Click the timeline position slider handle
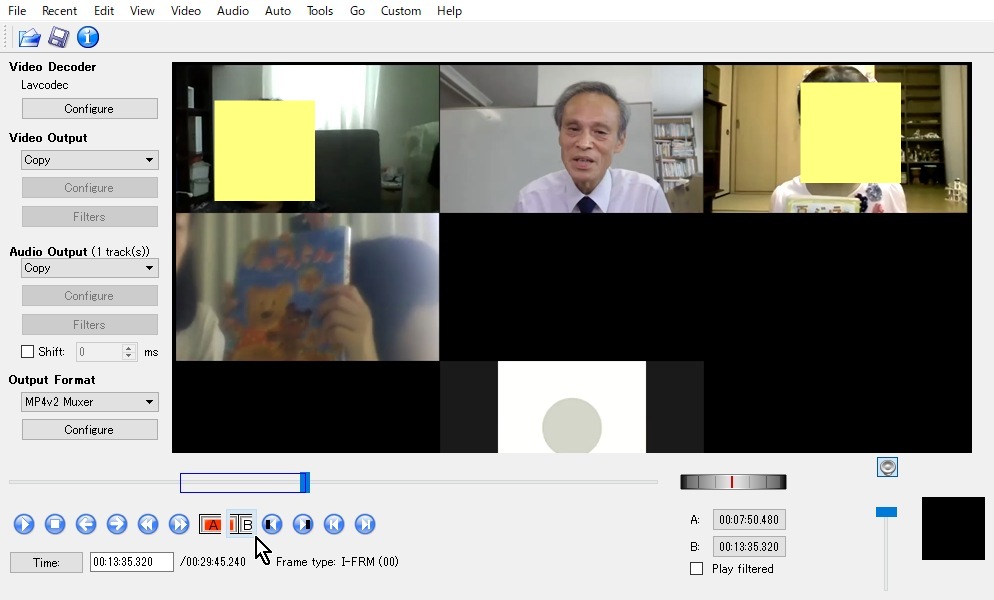994x600 pixels. (x=305, y=482)
